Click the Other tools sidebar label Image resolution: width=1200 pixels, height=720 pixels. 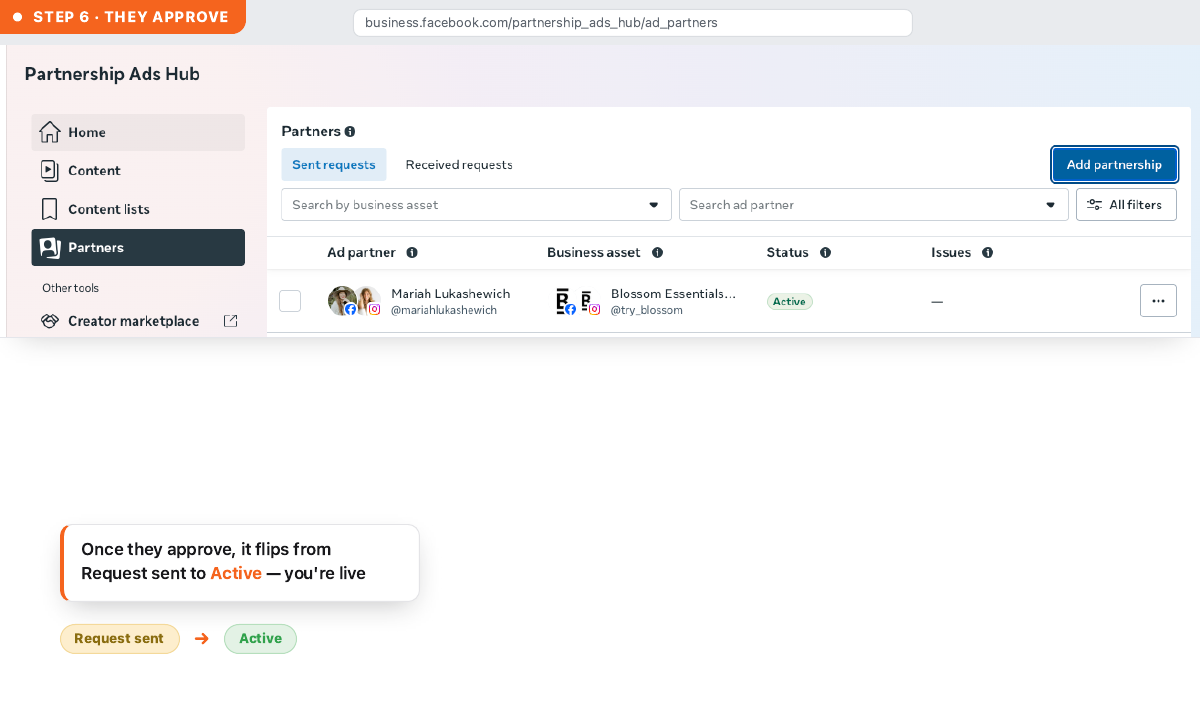[70, 288]
